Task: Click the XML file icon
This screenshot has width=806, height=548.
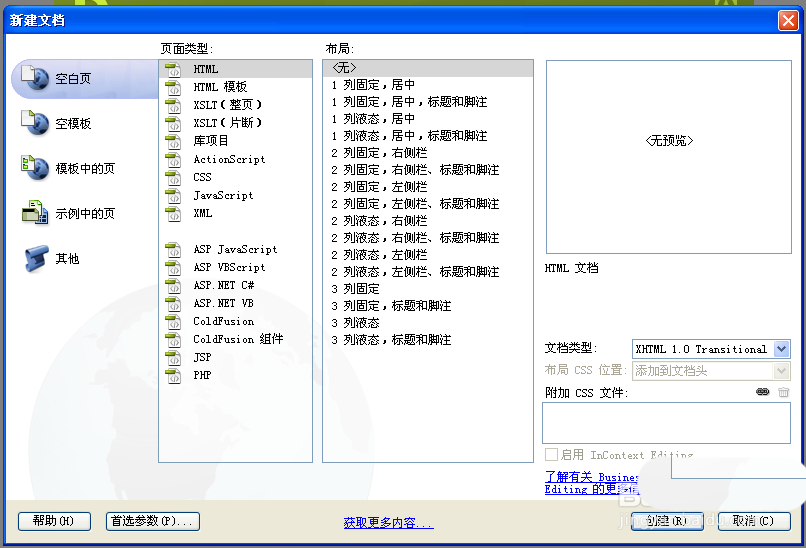Action: [173, 213]
